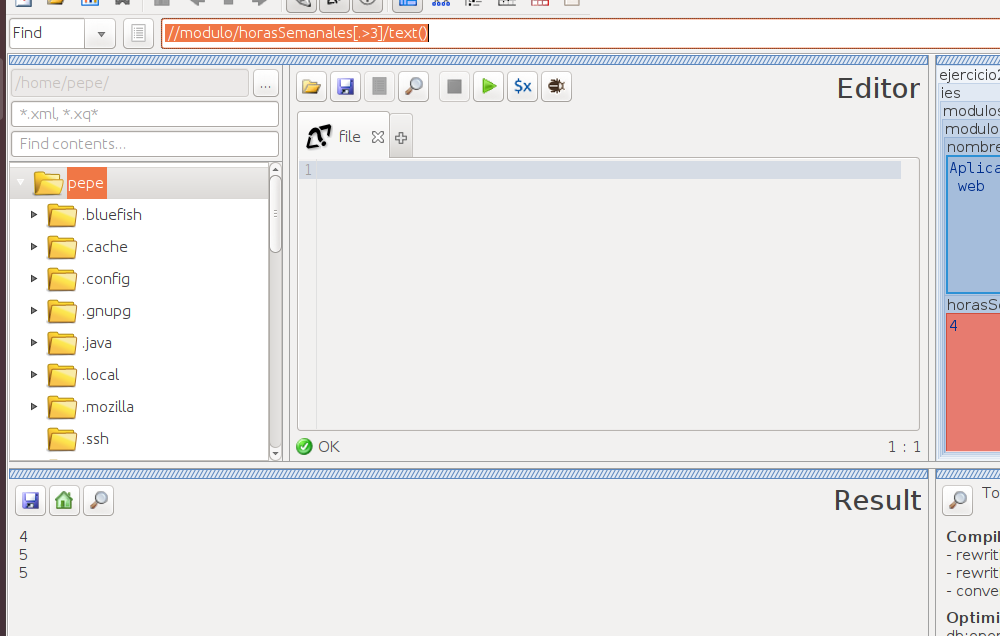Expand the .config folder
The width and height of the screenshot is (1000, 636).
(x=34, y=279)
